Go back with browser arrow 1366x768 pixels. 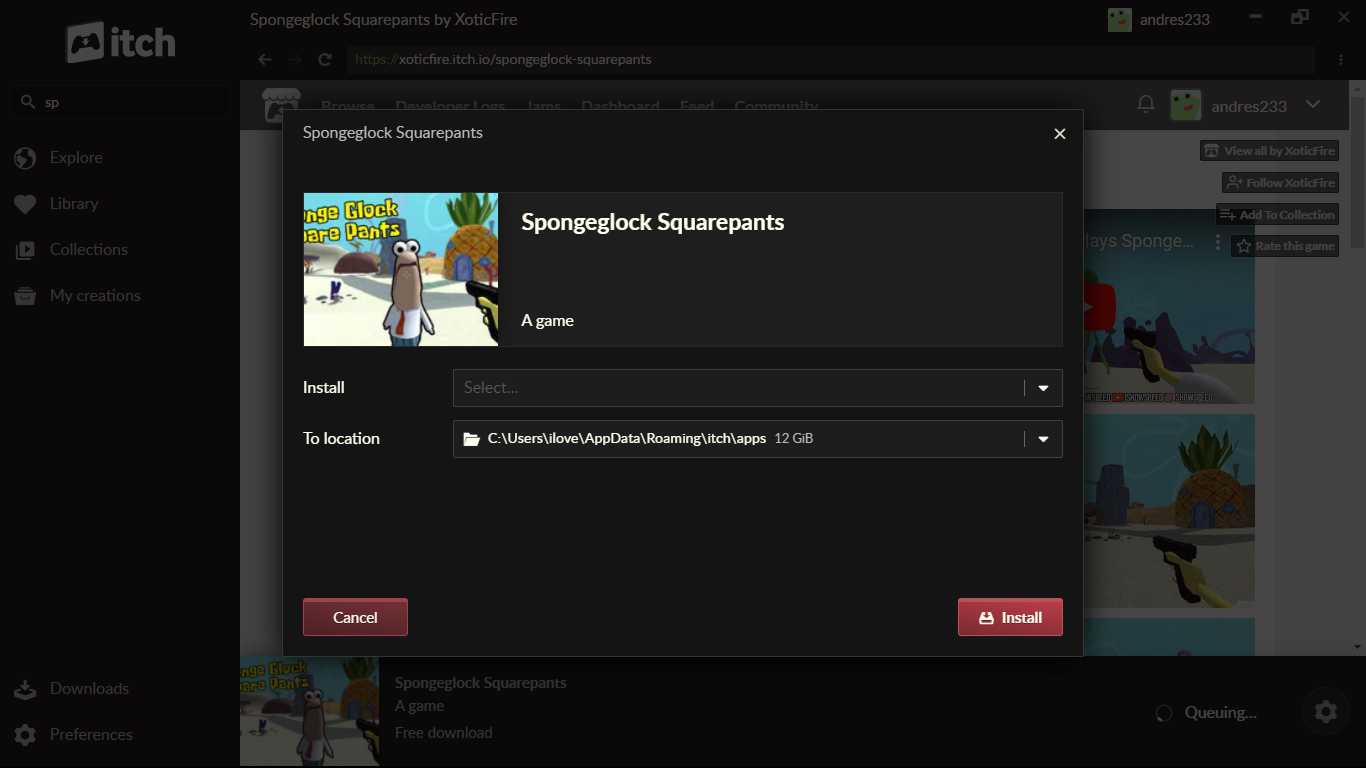pyautogui.click(x=265, y=59)
